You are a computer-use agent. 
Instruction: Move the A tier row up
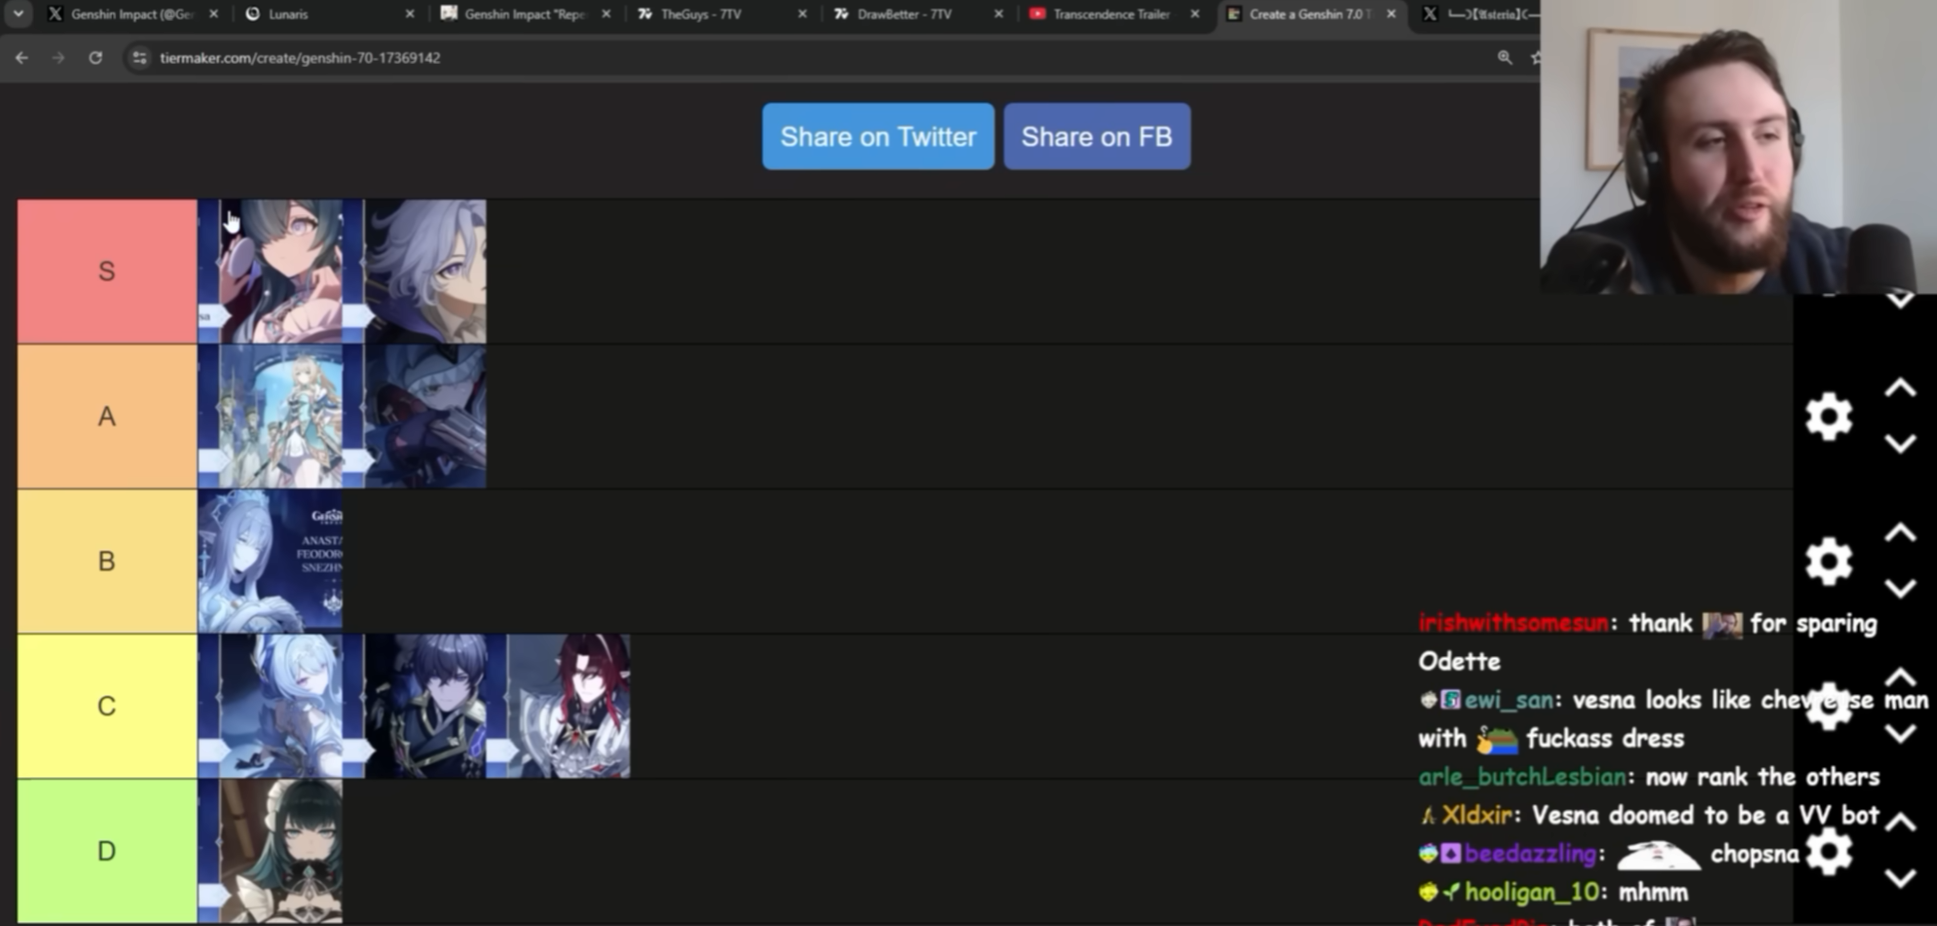point(1900,388)
